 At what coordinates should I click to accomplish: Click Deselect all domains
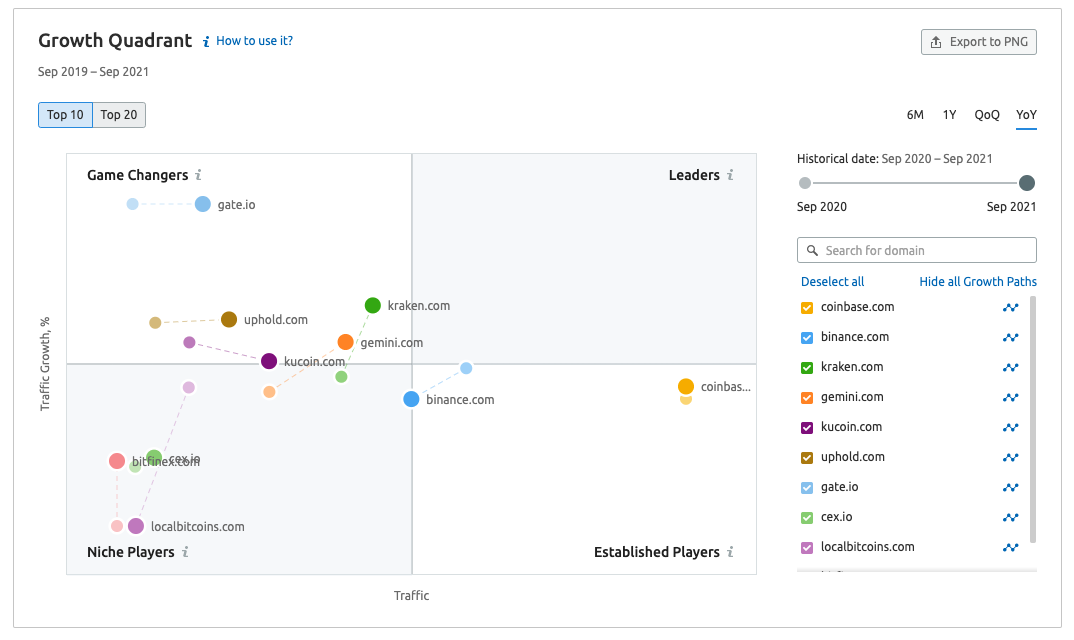coord(832,282)
